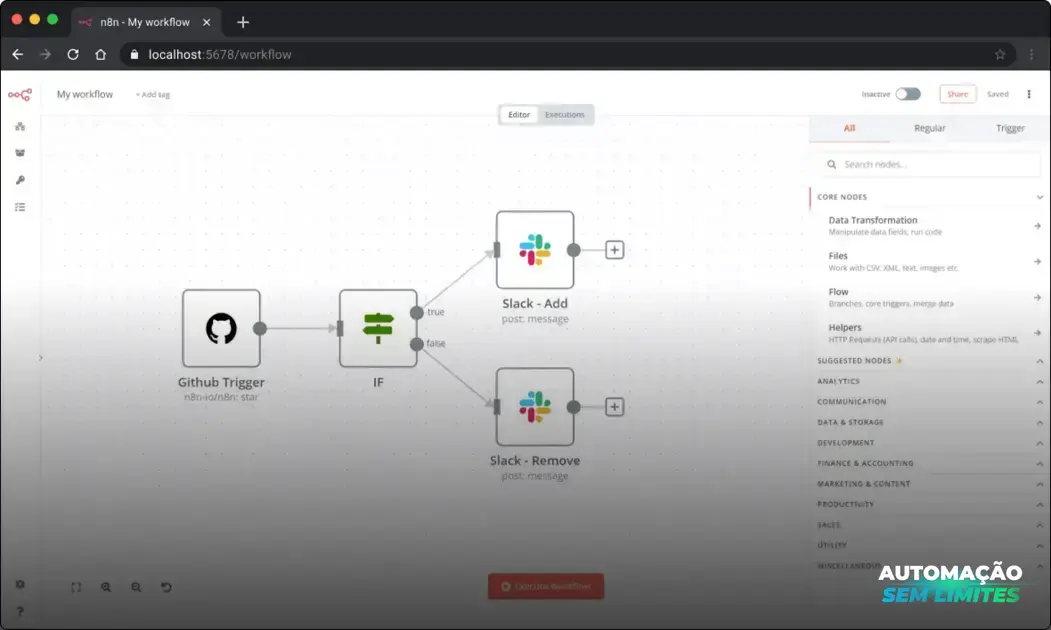Expand the Data & Storage category
The image size is (1051, 630).
[1040, 422]
